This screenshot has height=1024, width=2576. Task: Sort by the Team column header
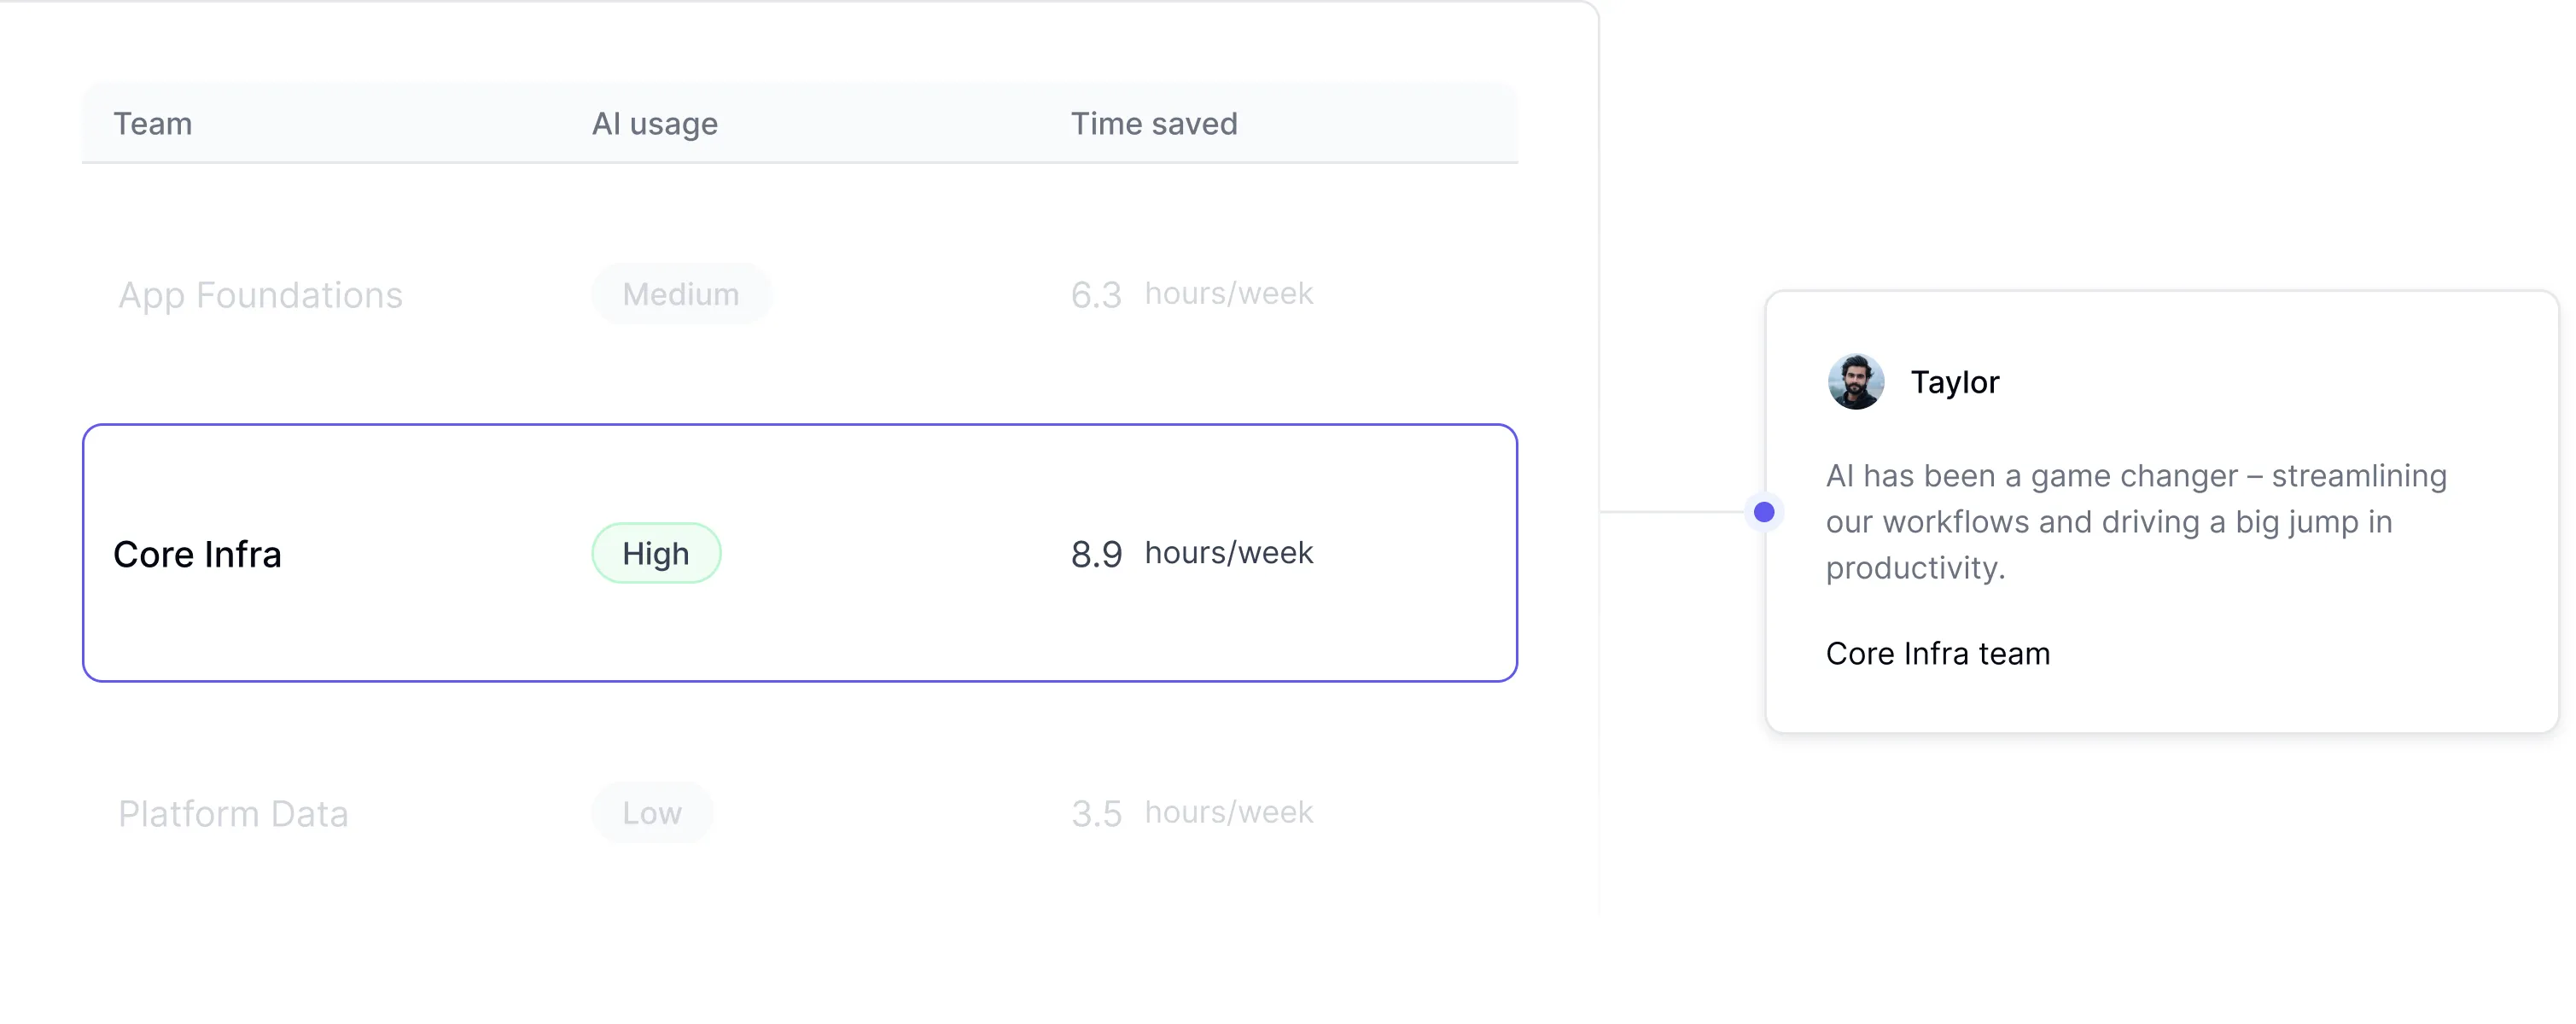tap(153, 123)
